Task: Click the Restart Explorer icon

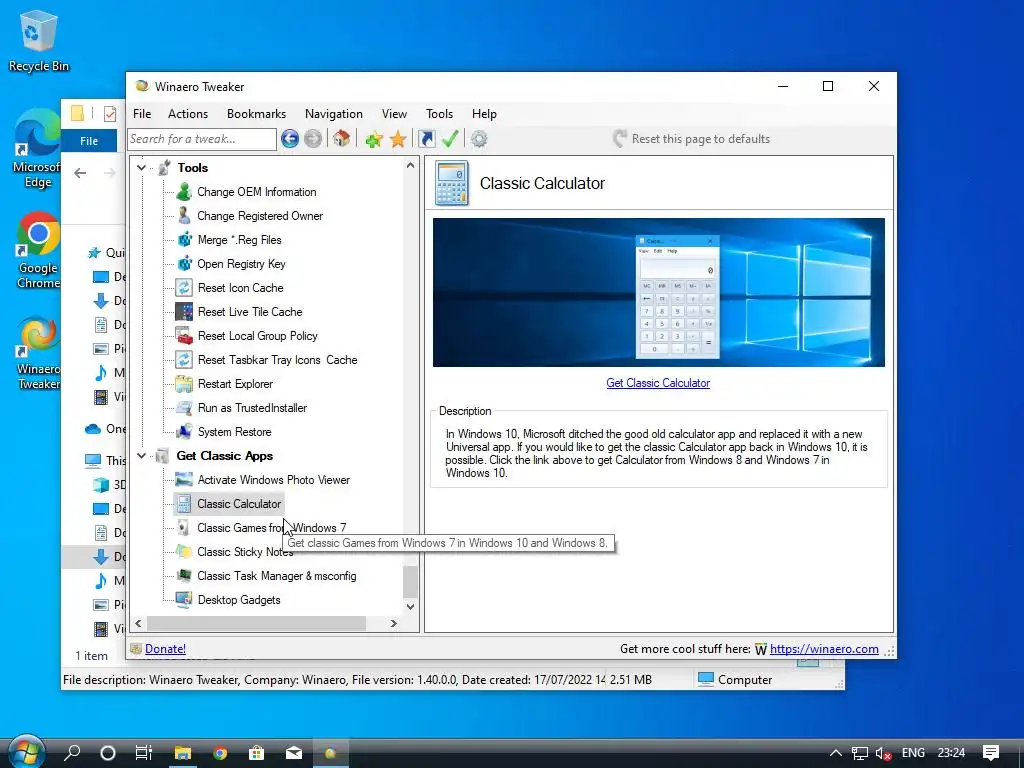Action: click(184, 383)
